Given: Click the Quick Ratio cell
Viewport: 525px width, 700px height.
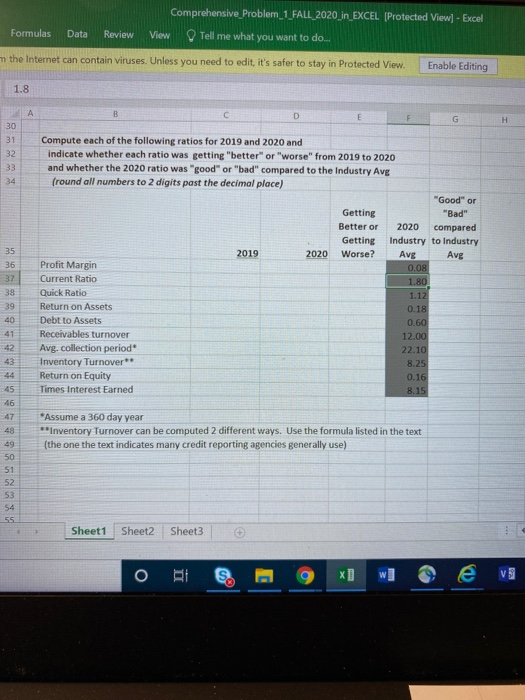Looking at the screenshot, I should (115, 292).
